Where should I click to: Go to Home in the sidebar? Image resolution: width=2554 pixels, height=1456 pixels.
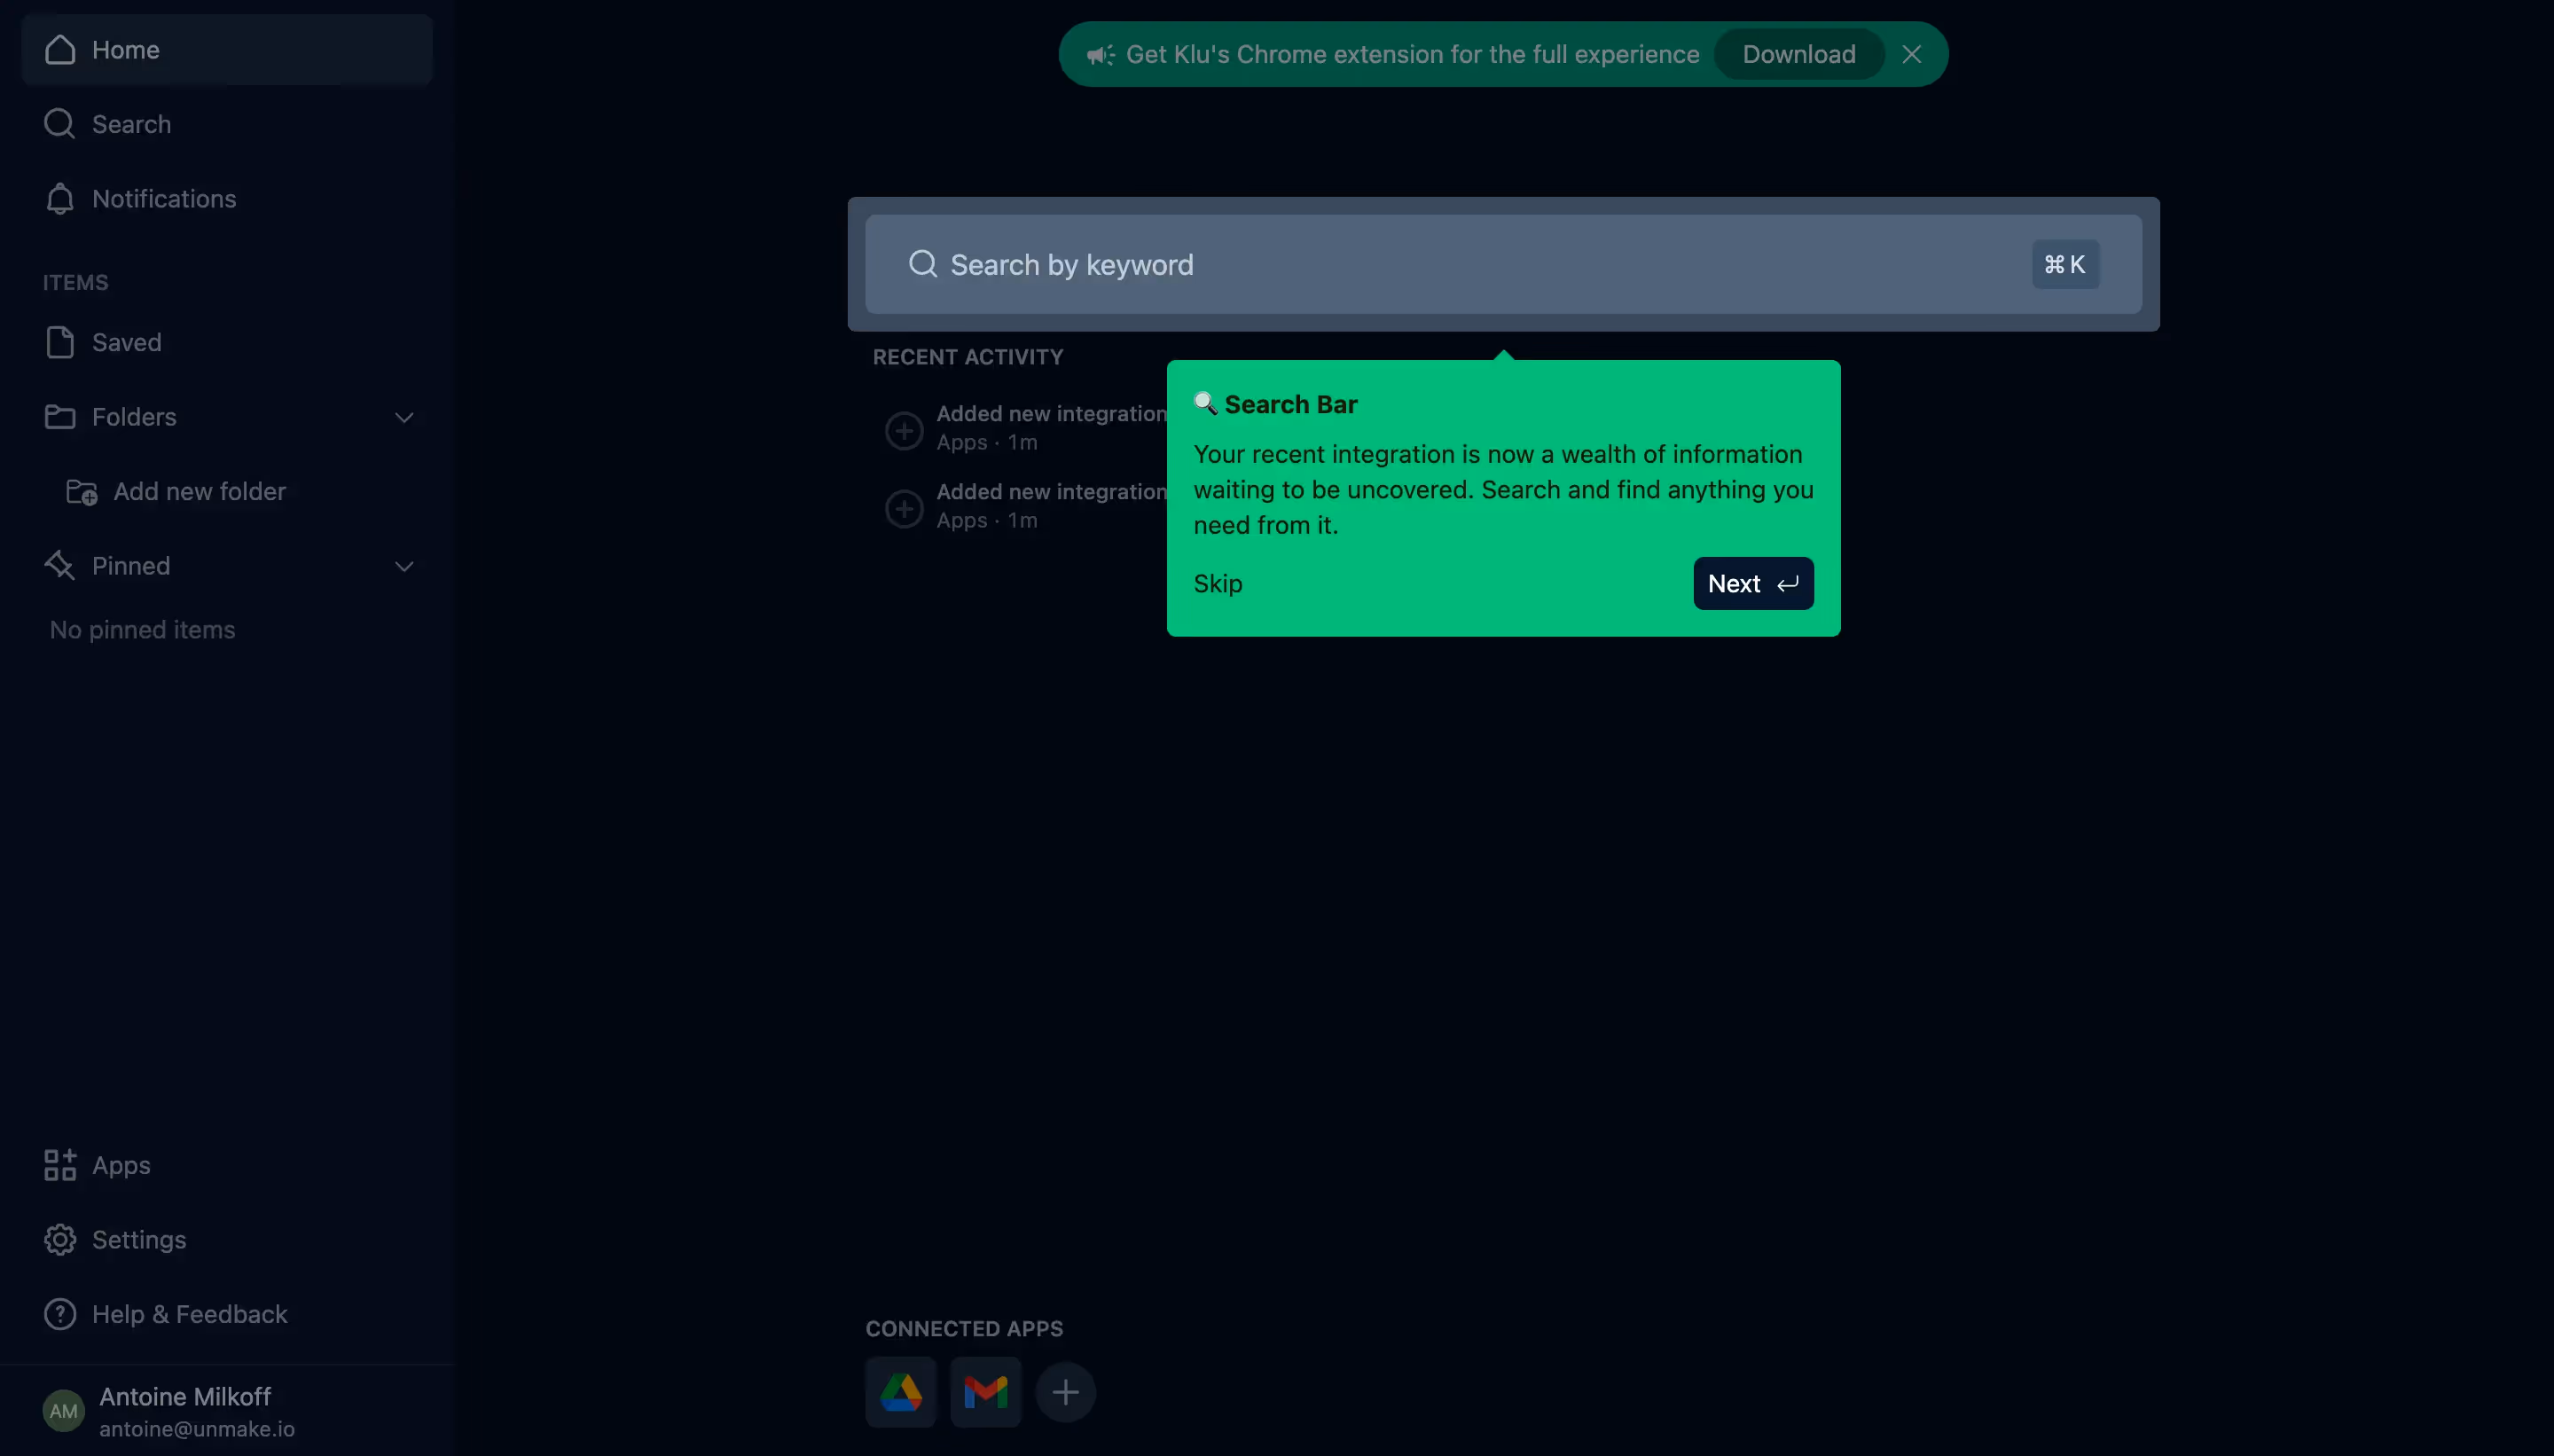click(x=125, y=50)
